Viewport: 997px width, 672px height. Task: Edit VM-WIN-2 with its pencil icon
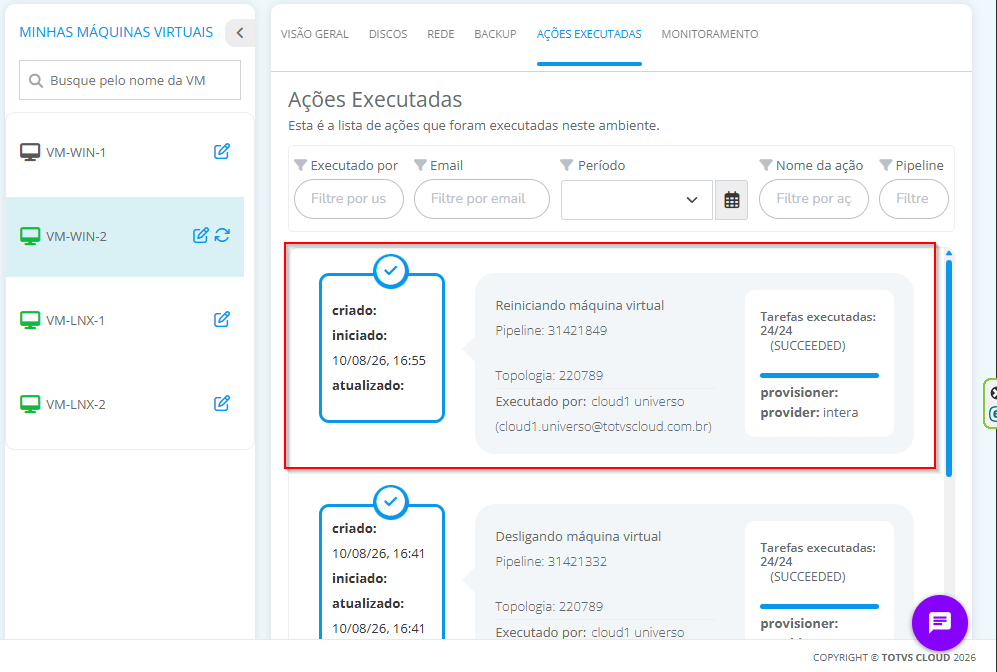tap(200, 235)
